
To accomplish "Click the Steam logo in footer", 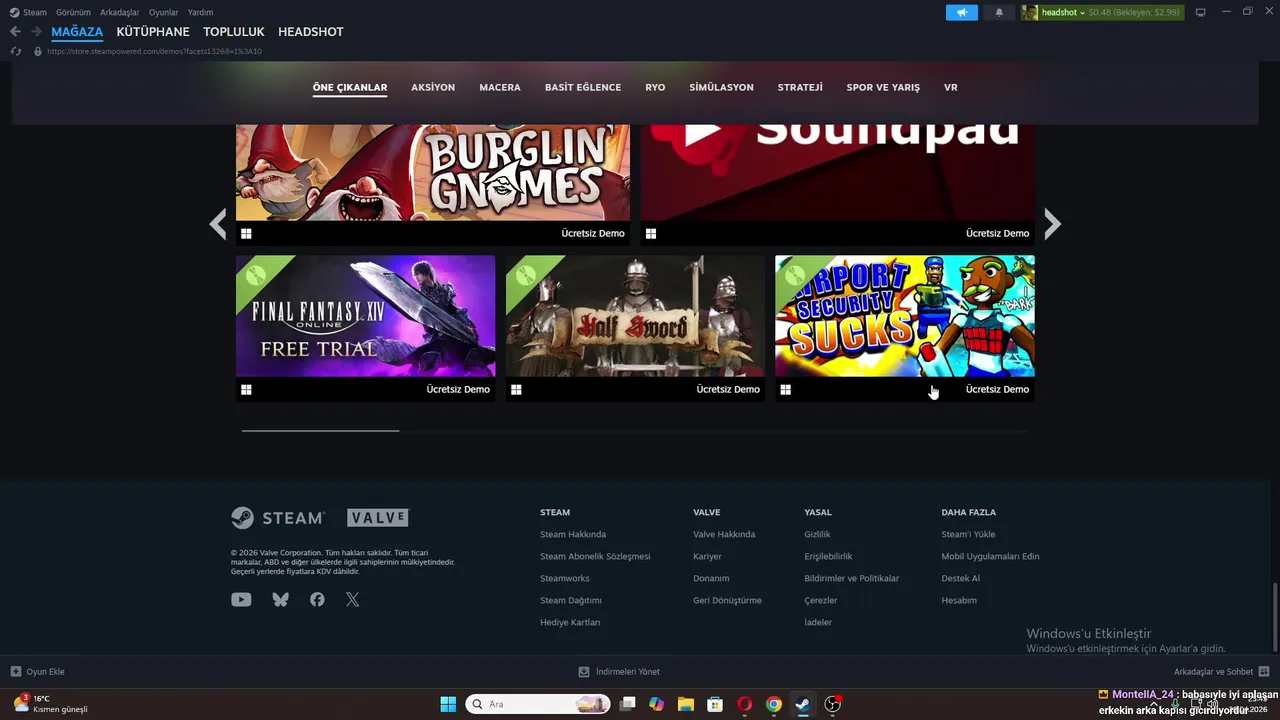I will [278, 518].
